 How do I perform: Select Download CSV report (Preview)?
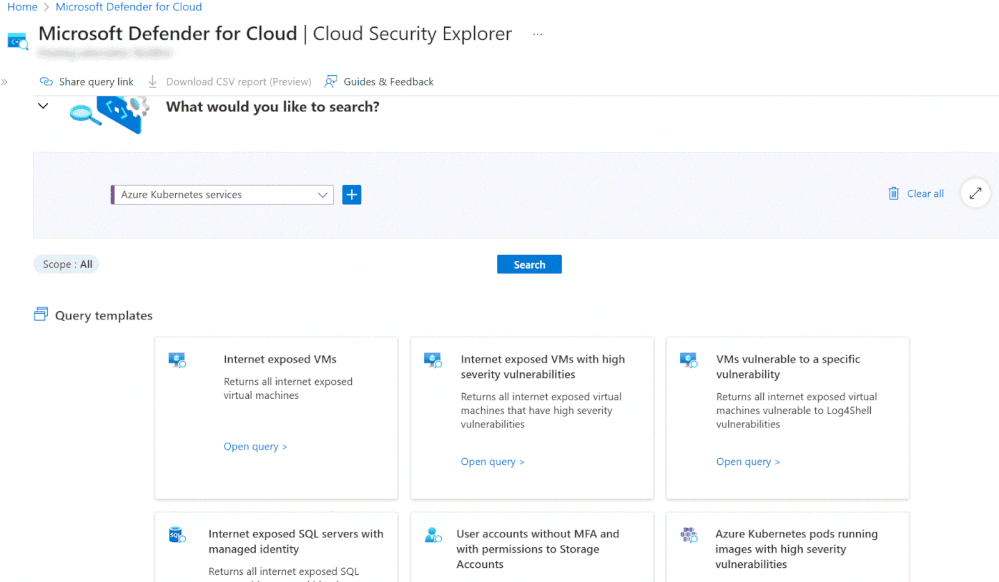(x=238, y=82)
